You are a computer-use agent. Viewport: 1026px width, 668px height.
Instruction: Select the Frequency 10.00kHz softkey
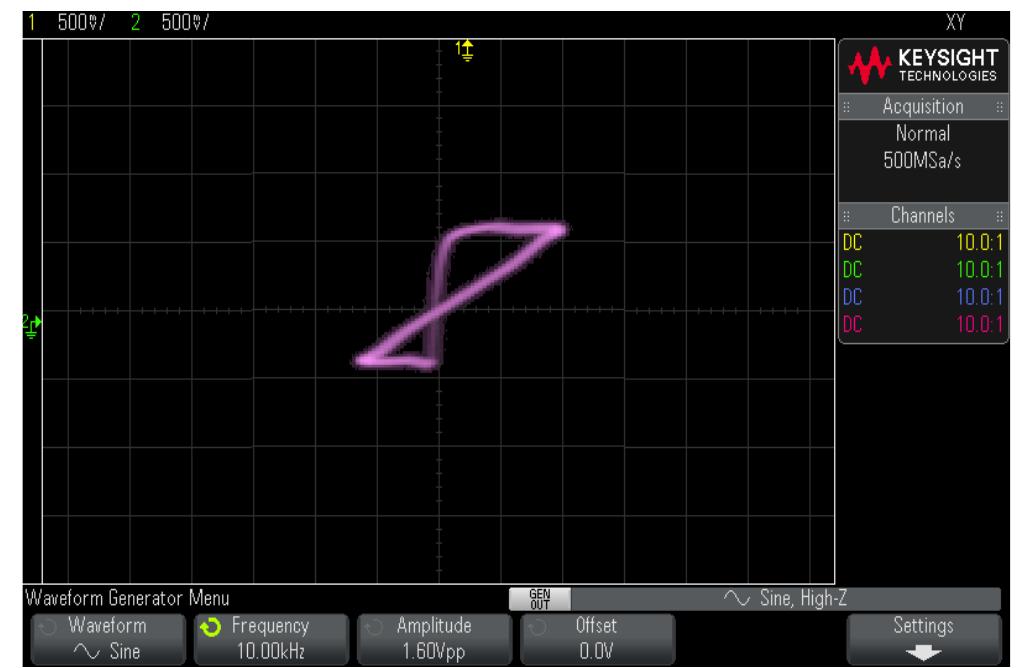click(271, 639)
